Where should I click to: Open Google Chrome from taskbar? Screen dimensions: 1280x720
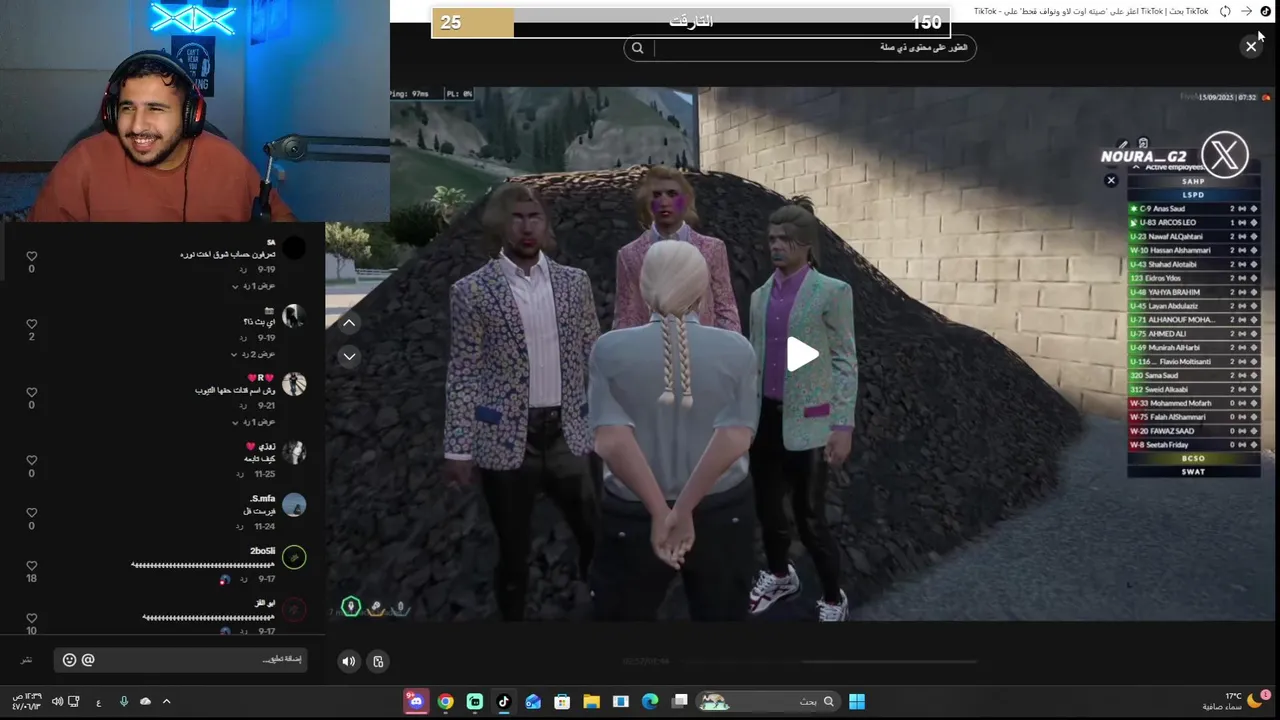point(446,702)
